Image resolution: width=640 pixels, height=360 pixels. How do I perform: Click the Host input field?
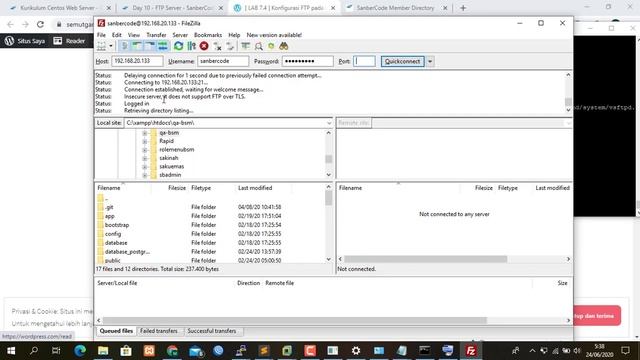tap(137, 61)
